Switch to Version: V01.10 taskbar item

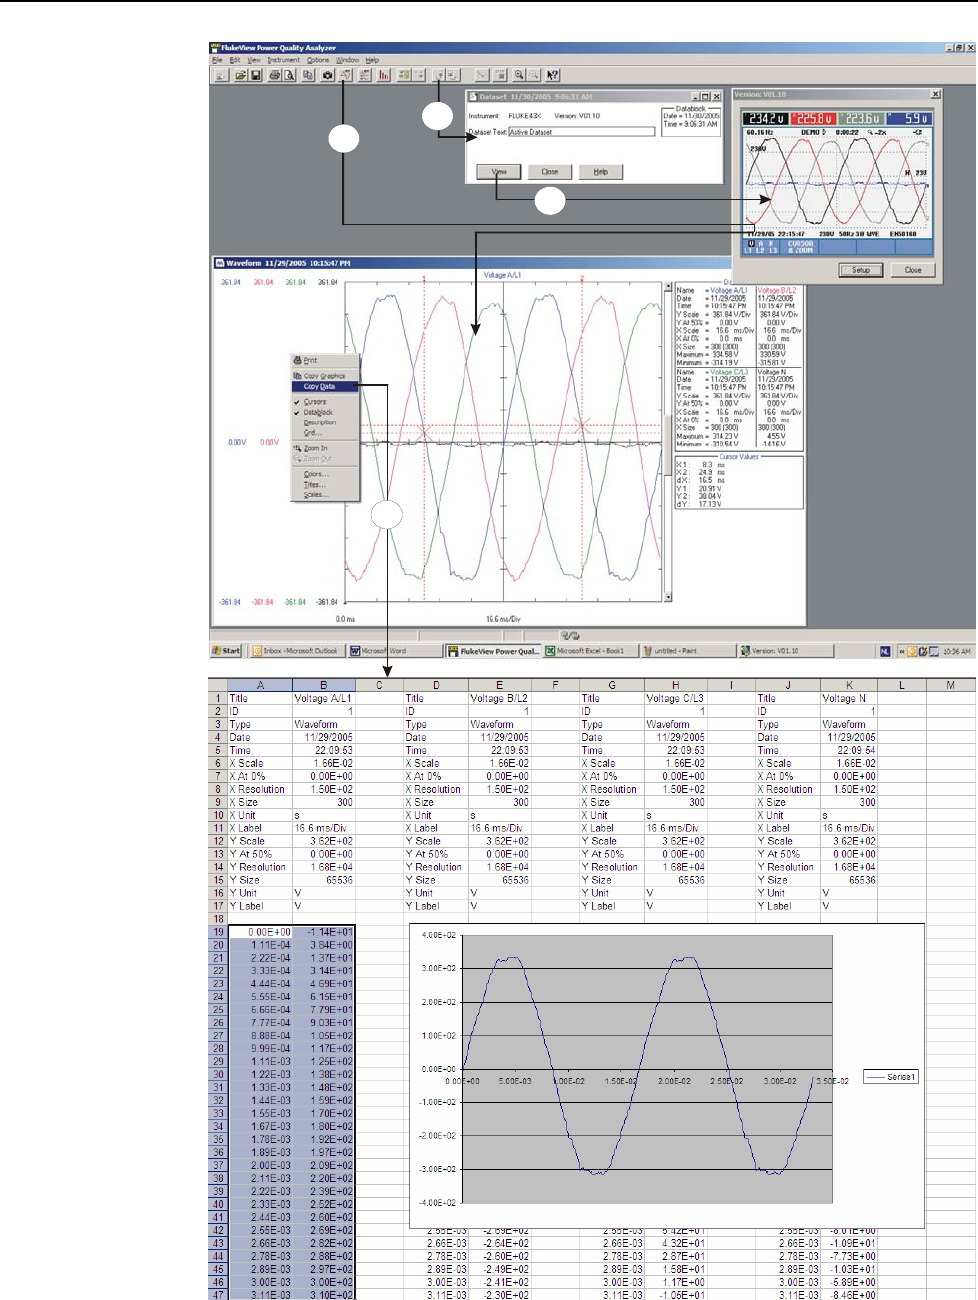point(785,651)
